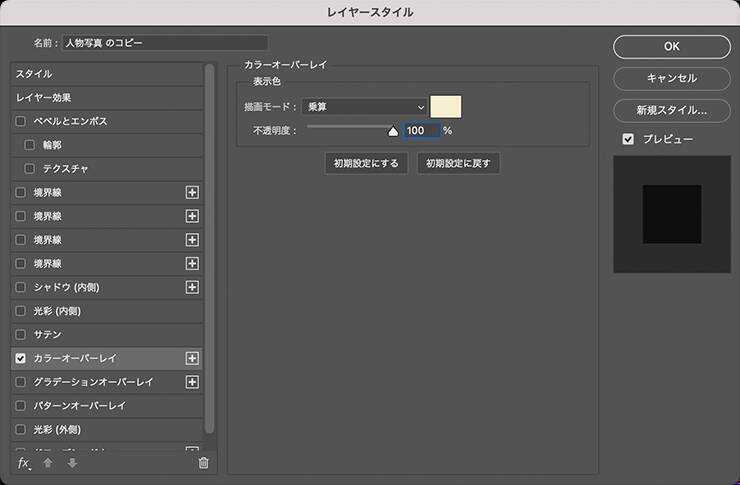Click the move effect down arrow
The width and height of the screenshot is (740, 485).
pos(72,463)
